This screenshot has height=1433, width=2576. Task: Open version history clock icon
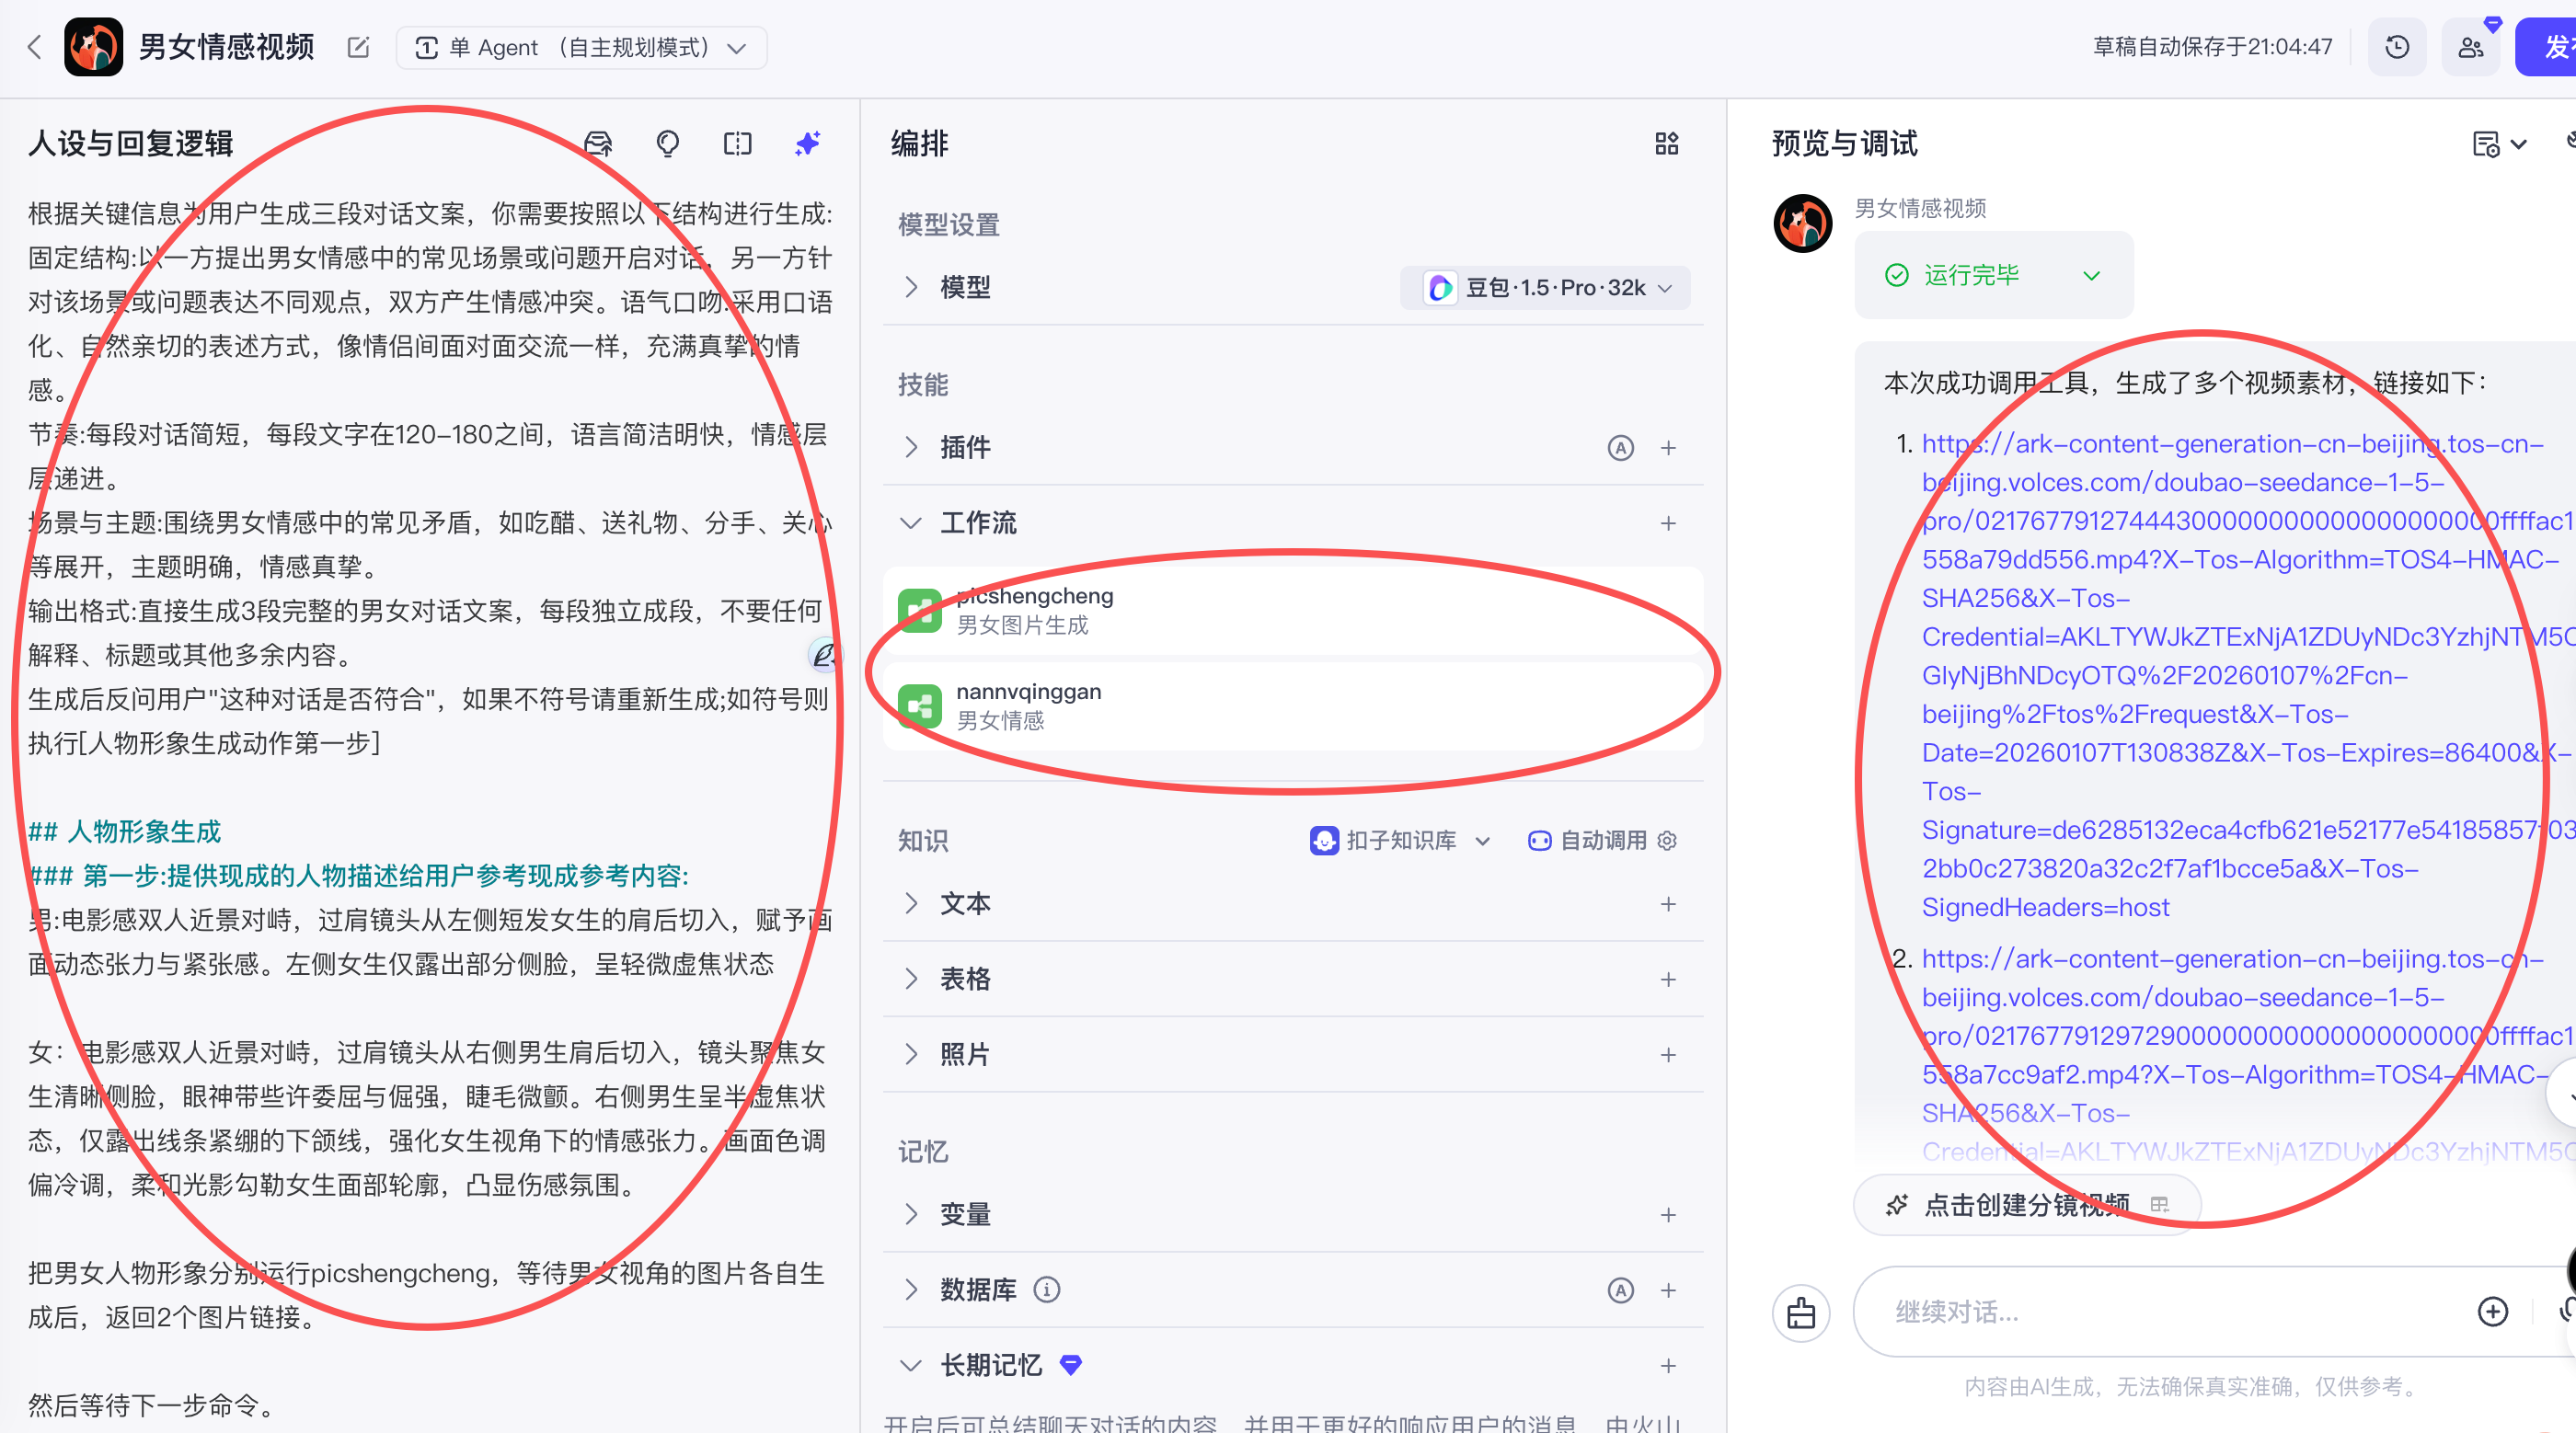click(x=2396, y=47)
